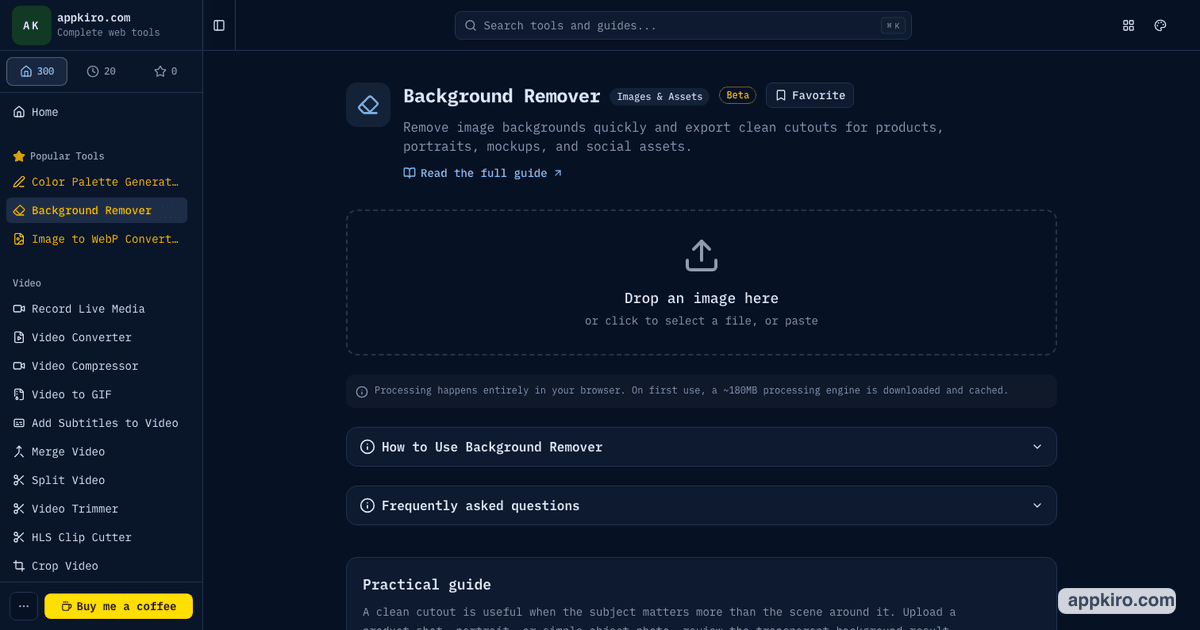Click the scissors icon beside HLS Clip Cutter
This screenshot has width=1200, height=630.
click(x=19, y=537)
